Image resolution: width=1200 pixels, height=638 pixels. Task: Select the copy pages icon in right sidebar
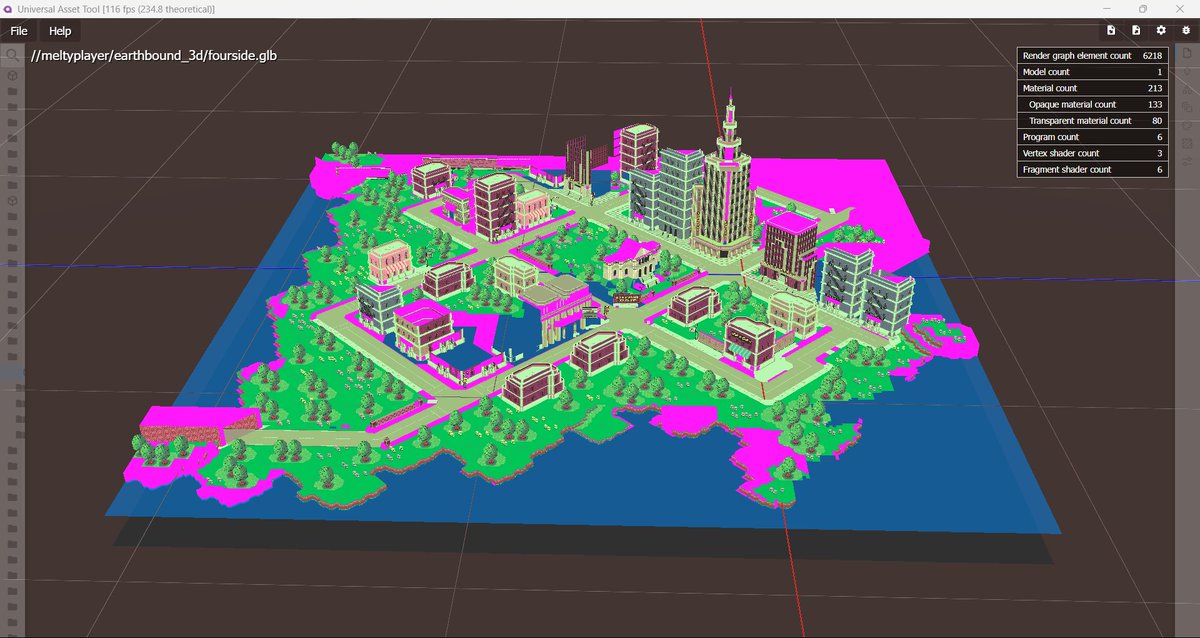pos(1187,106)
